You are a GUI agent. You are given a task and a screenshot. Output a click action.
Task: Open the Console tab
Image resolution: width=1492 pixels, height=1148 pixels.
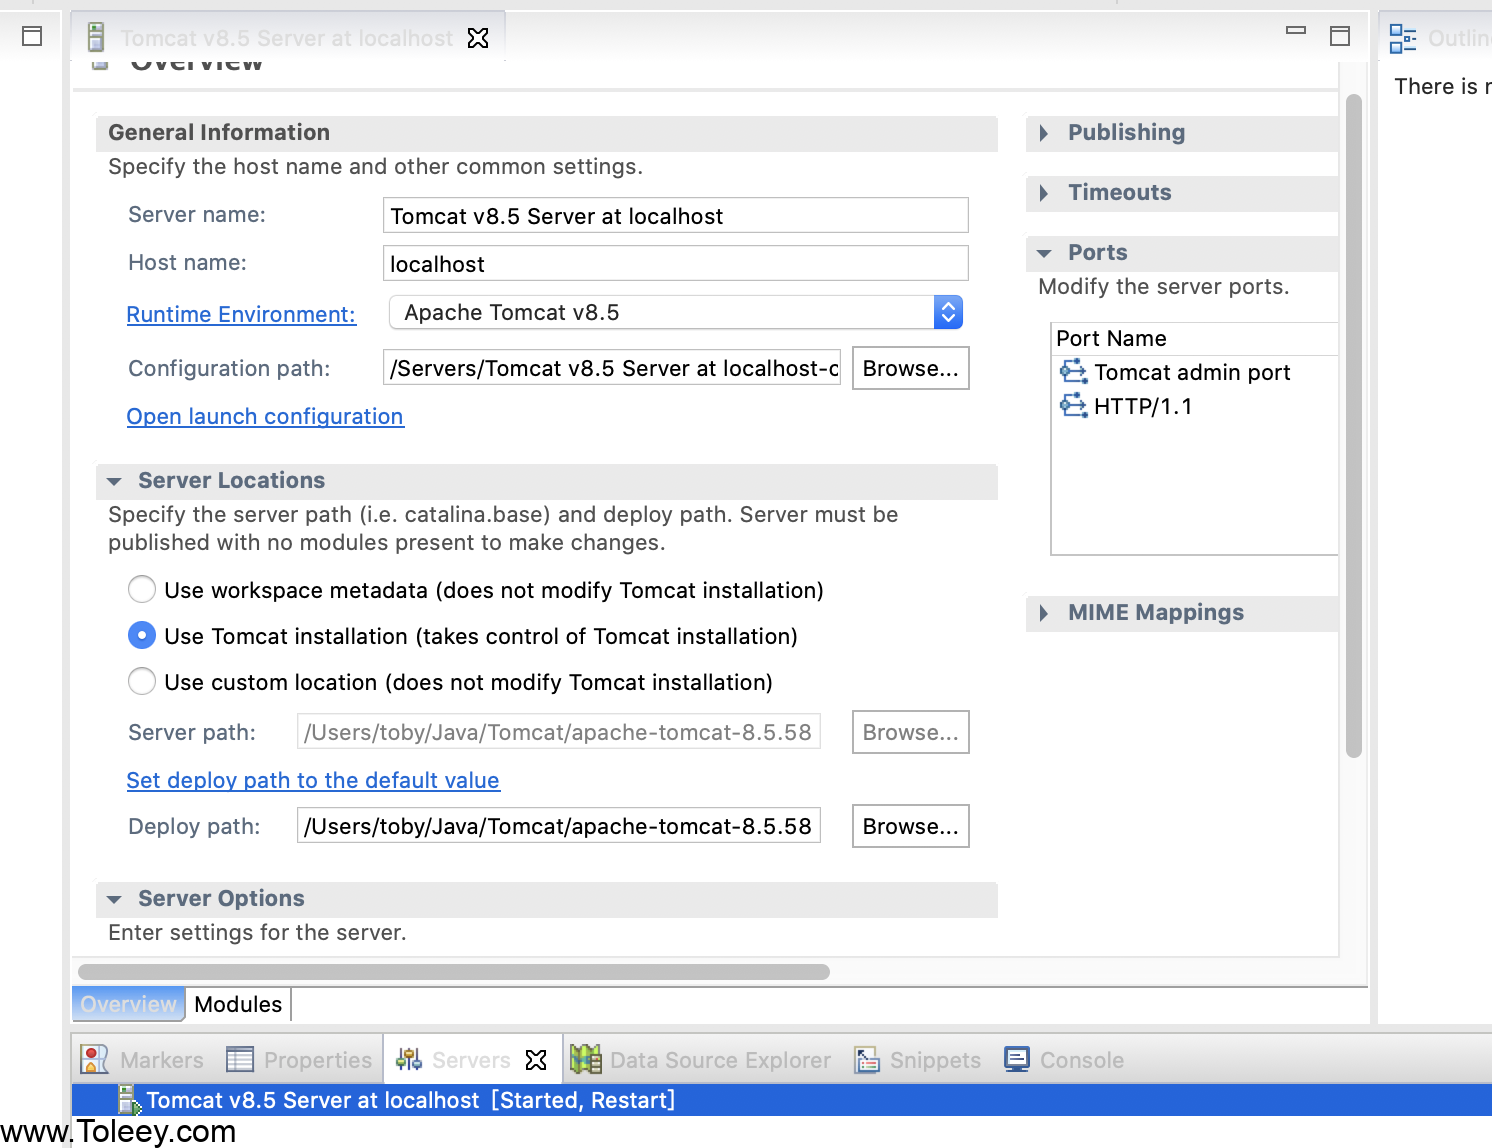(x=1064, y=1060)
